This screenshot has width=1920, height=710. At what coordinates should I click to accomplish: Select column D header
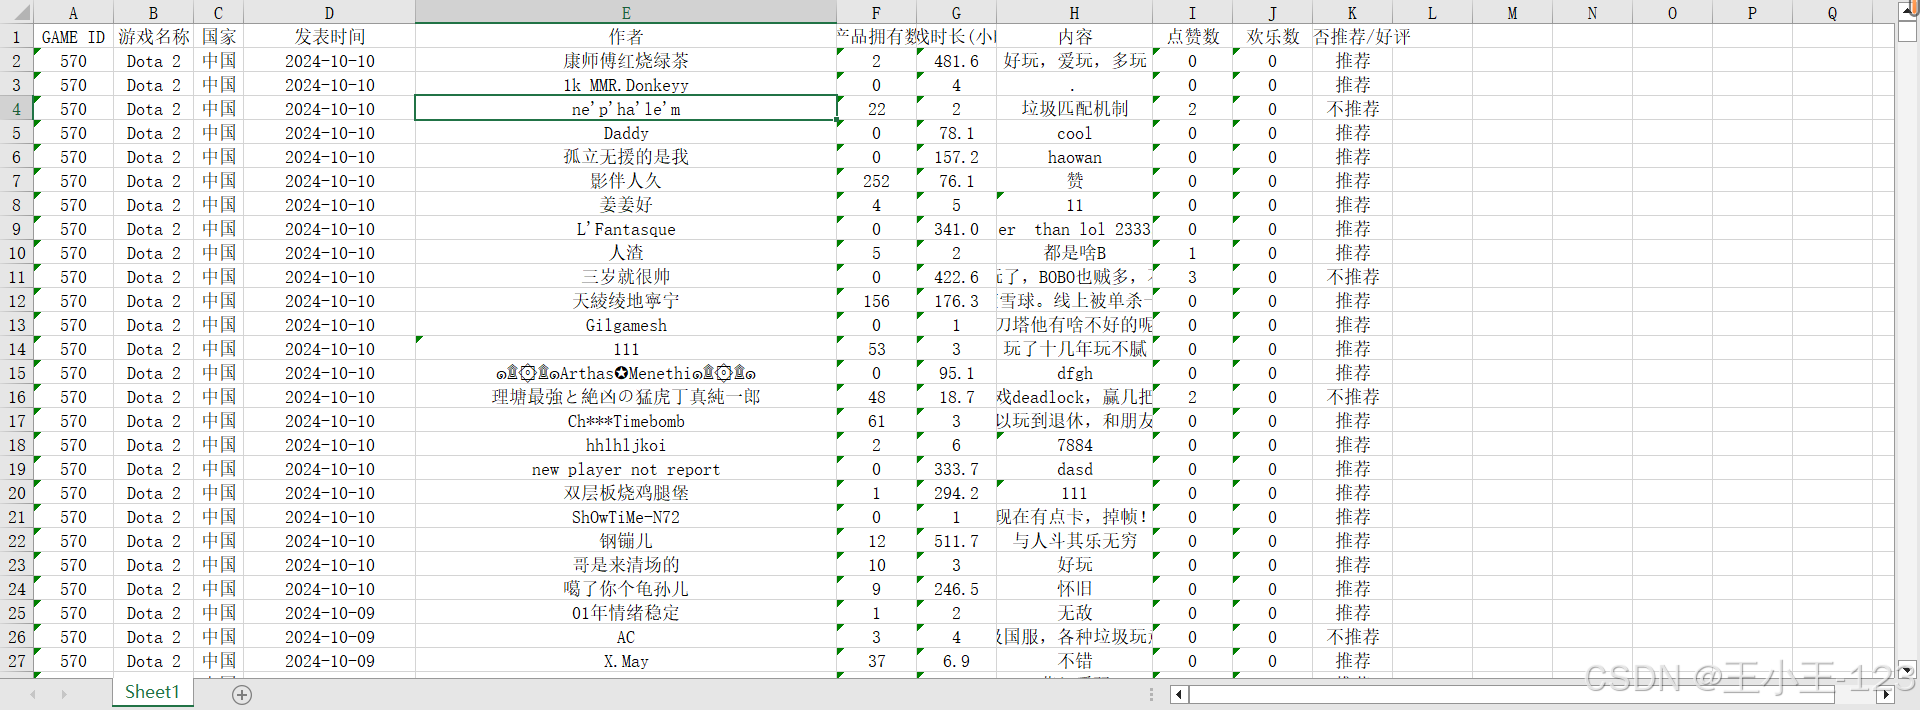click(329, 12)
